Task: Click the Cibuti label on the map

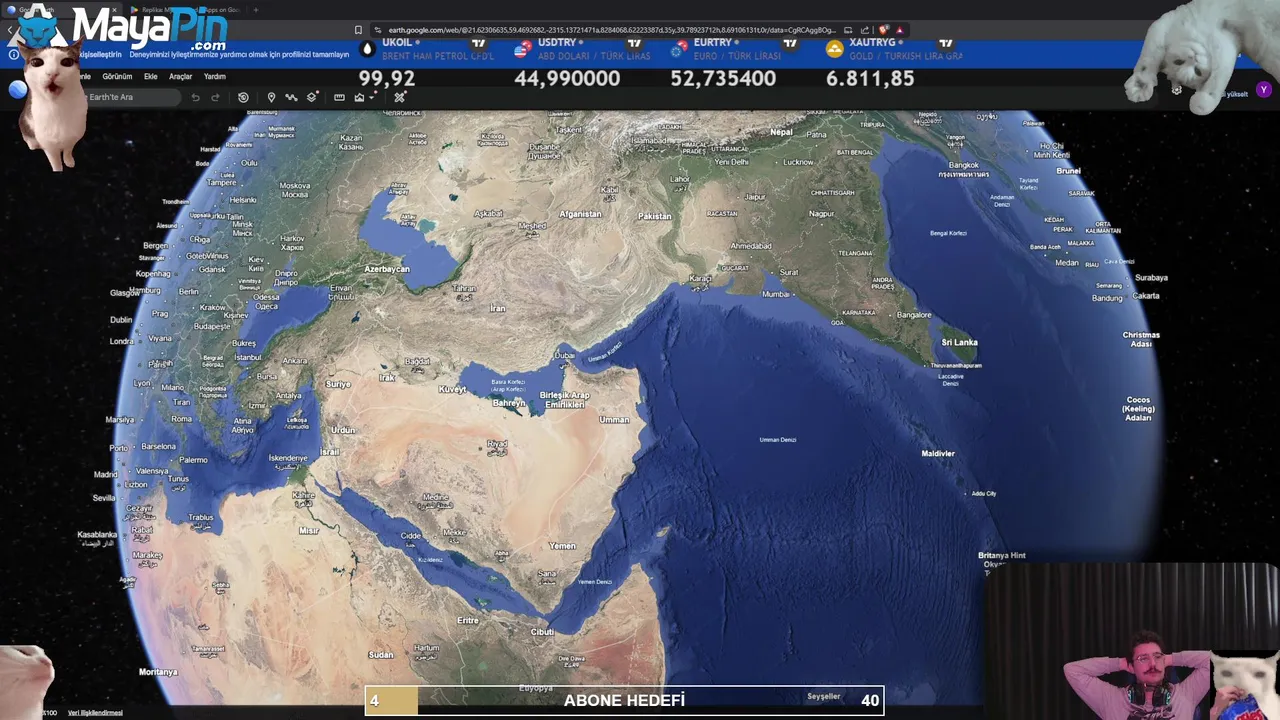Action: tap(542, 632)
